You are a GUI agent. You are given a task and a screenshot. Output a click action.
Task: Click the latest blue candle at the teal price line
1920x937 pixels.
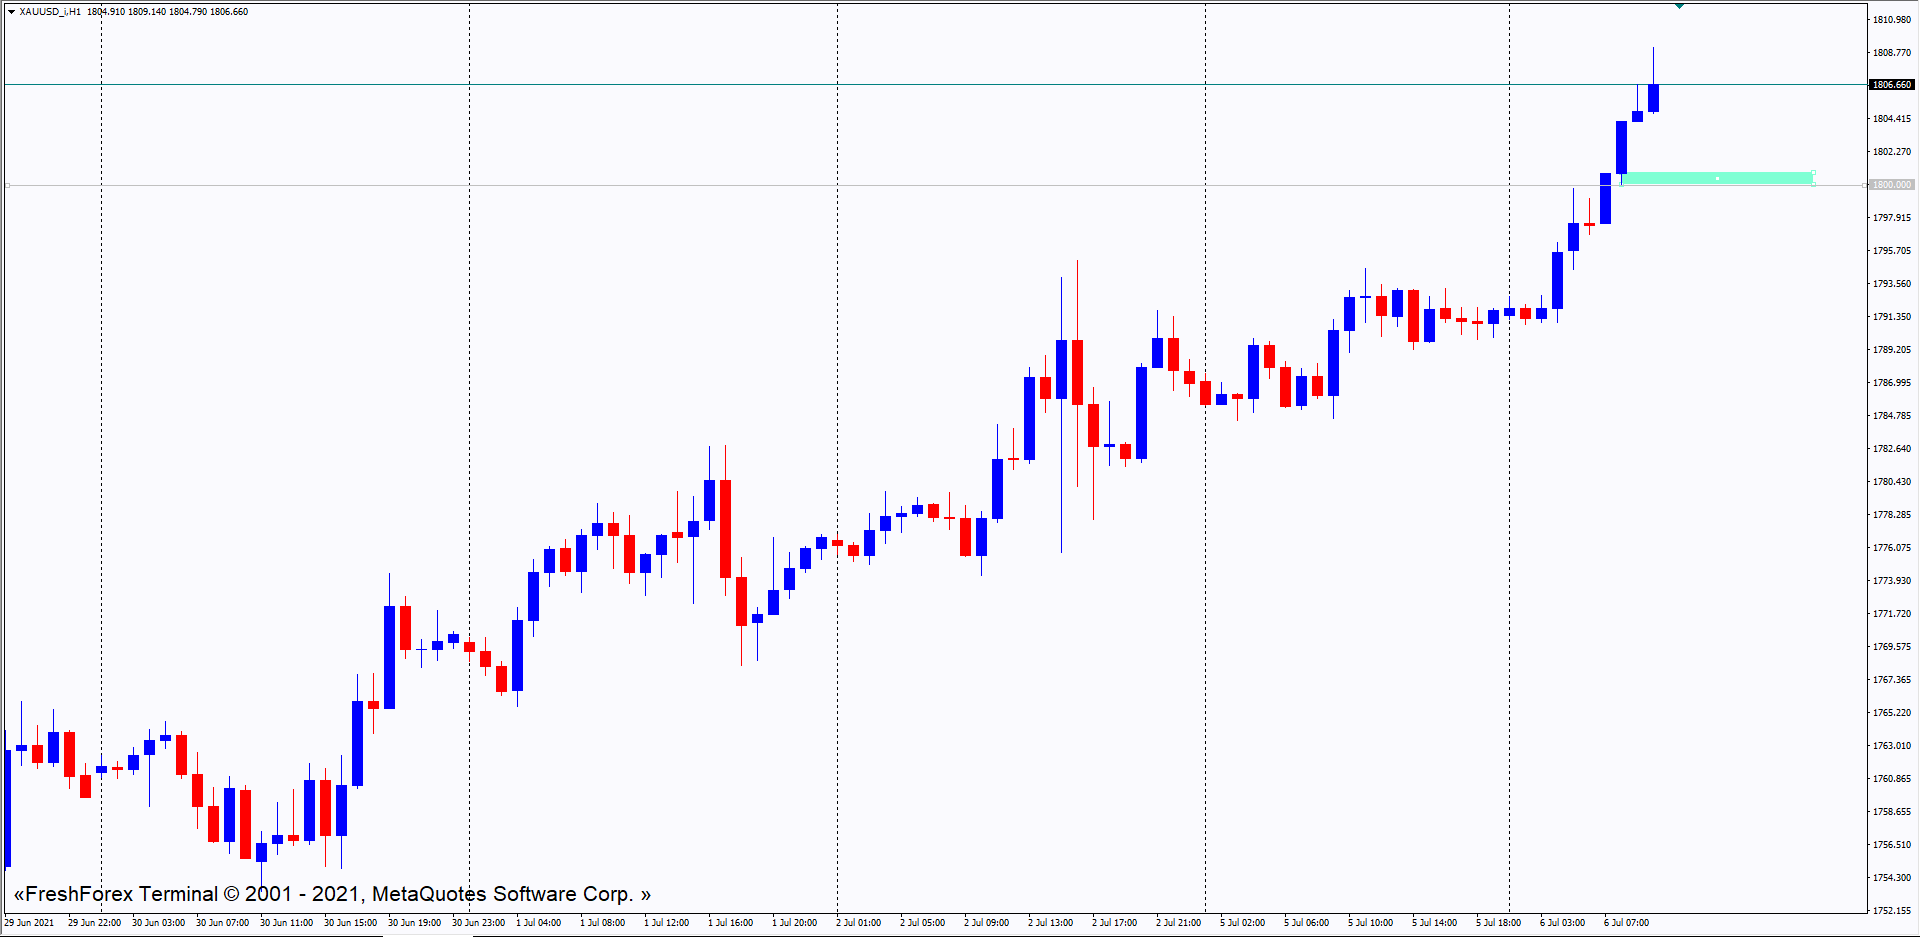pyautogui.click(x=1653, y=98)
